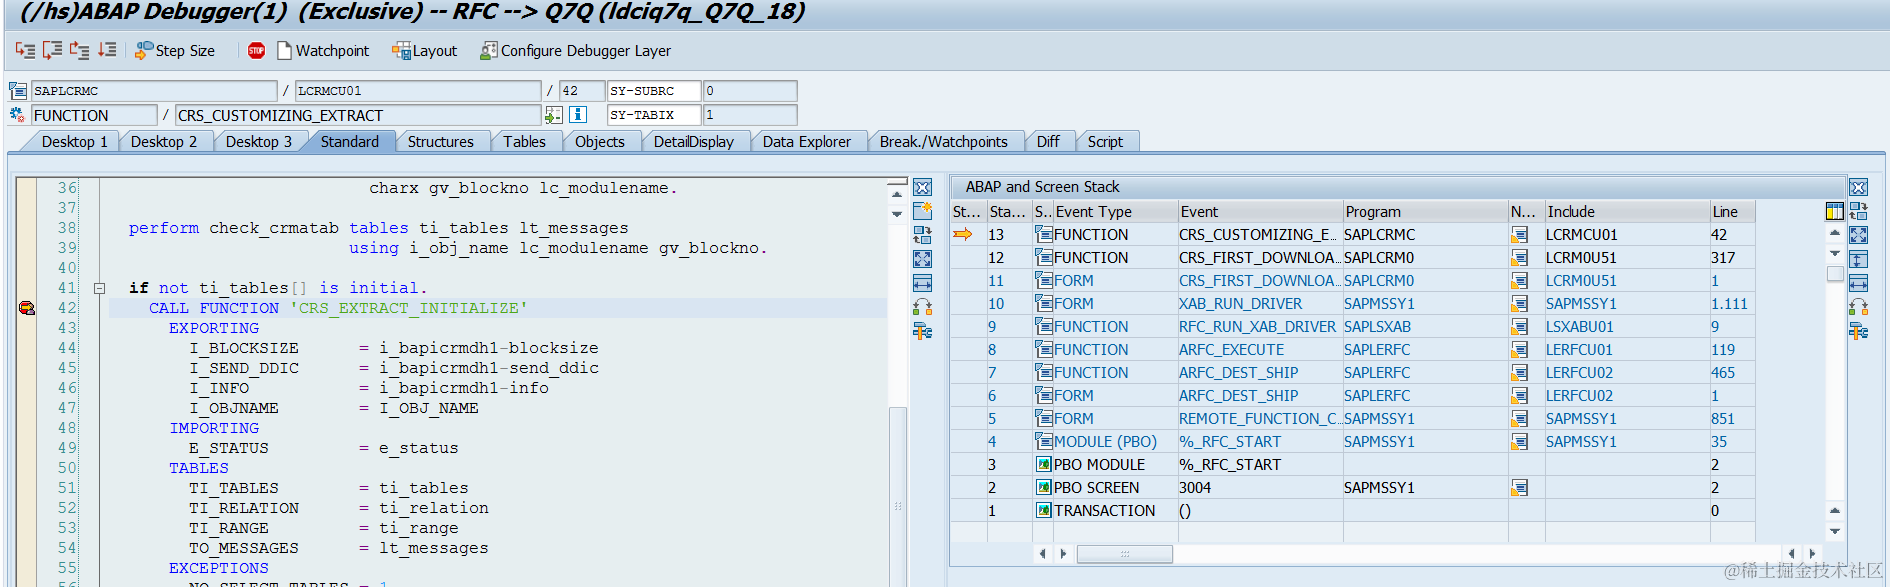Open the Objects tab
The image size is (1890, 587).
click(599, 141)
